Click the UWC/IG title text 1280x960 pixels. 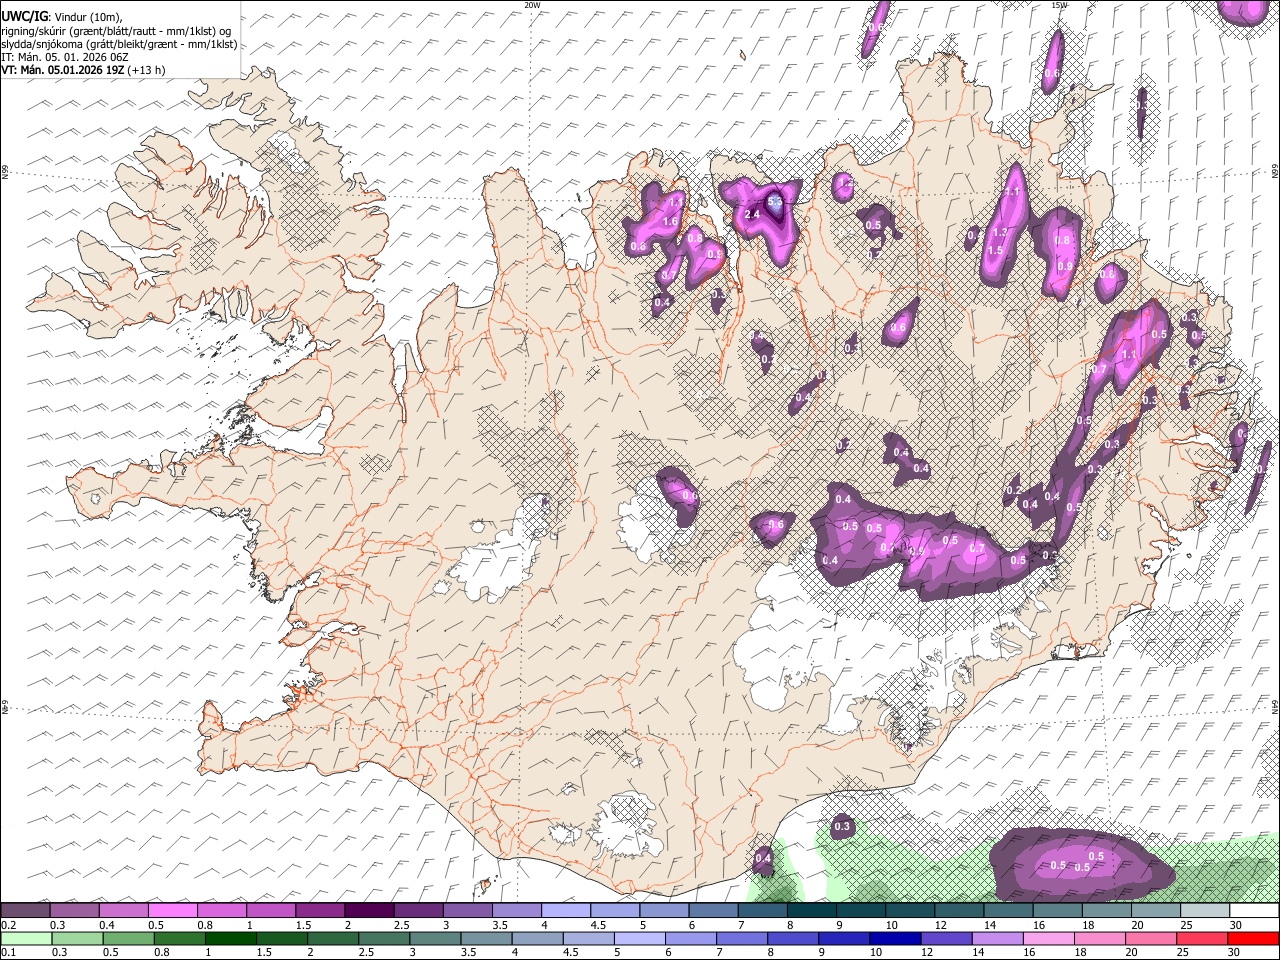pos(24,16)
